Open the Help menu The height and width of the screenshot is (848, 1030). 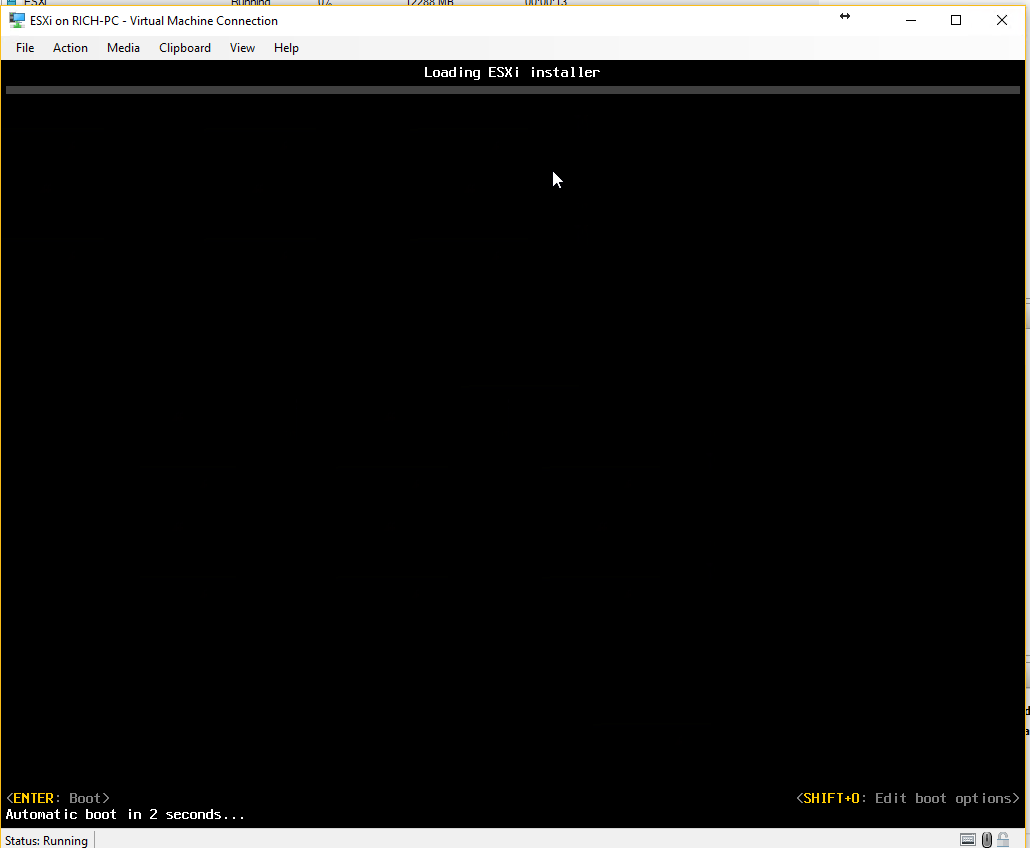pyautogui.click(x=286, y=48)
